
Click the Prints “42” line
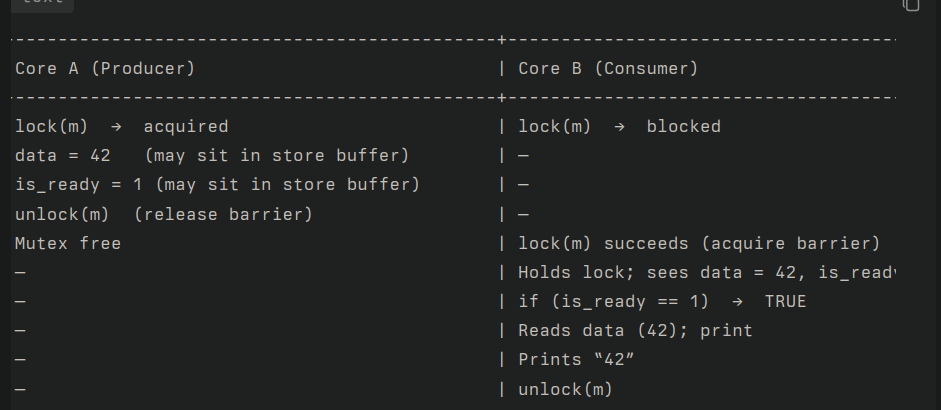tap(576, 360)
